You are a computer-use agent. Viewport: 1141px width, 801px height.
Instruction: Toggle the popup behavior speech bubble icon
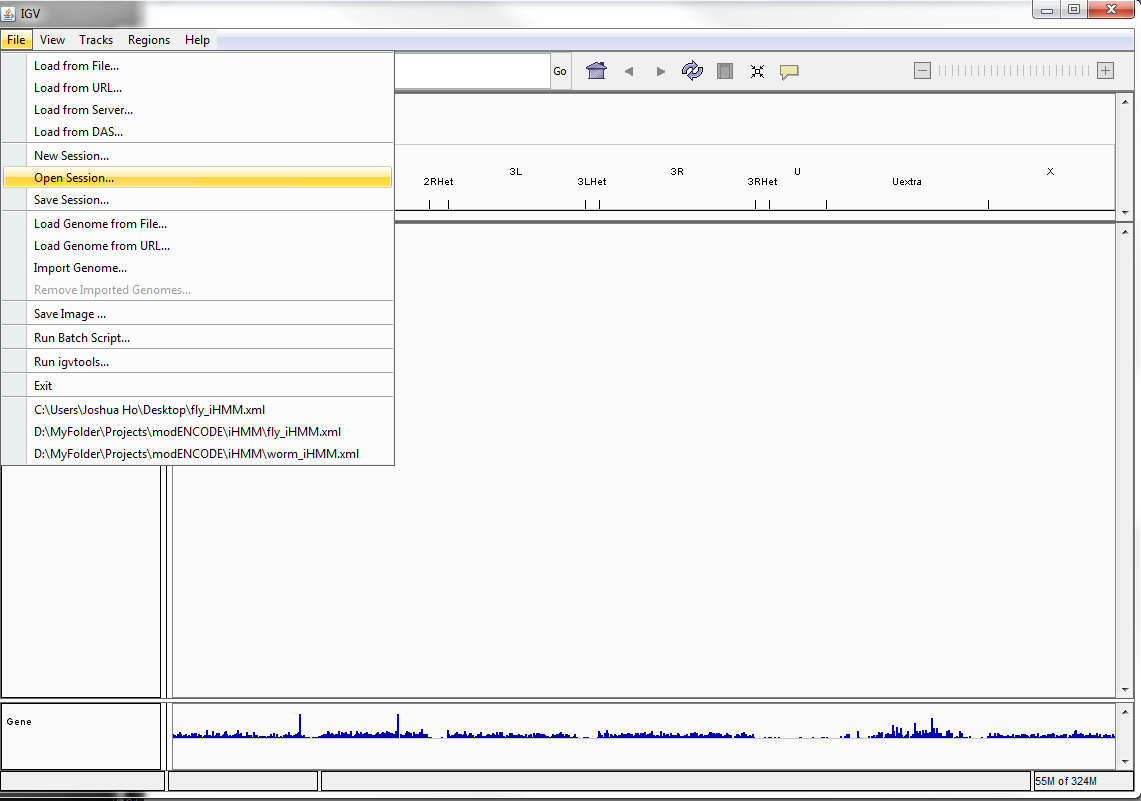tap(789, 71)
